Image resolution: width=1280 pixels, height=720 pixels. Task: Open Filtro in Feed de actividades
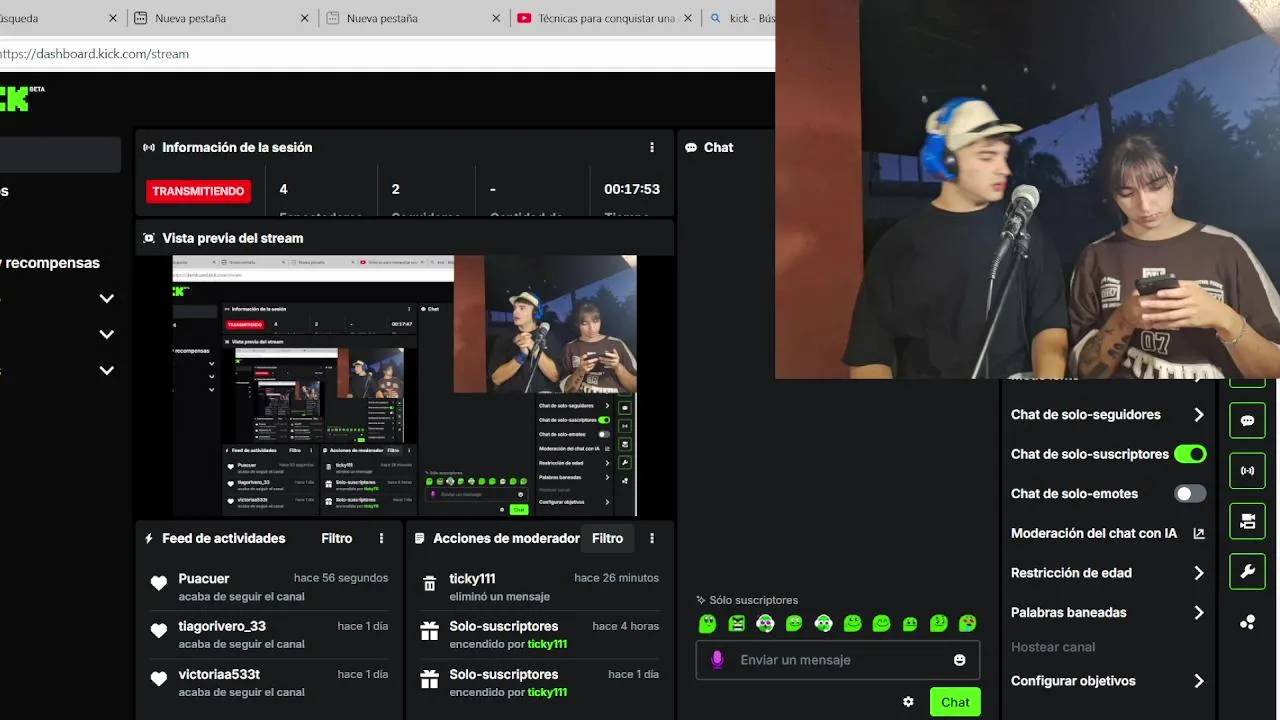[x=337, y=538]
